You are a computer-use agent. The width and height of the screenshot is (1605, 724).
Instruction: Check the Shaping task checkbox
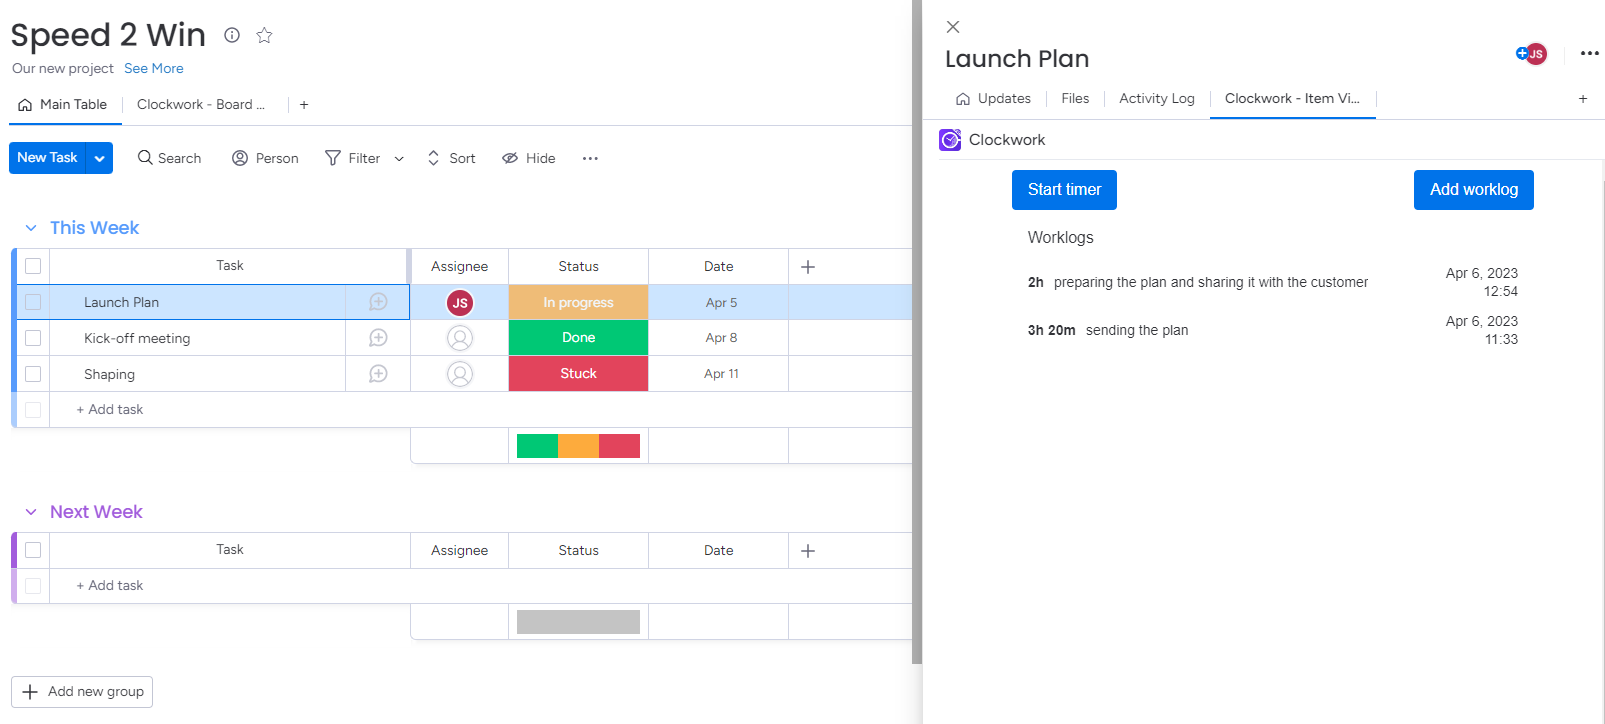pos(33,374)
